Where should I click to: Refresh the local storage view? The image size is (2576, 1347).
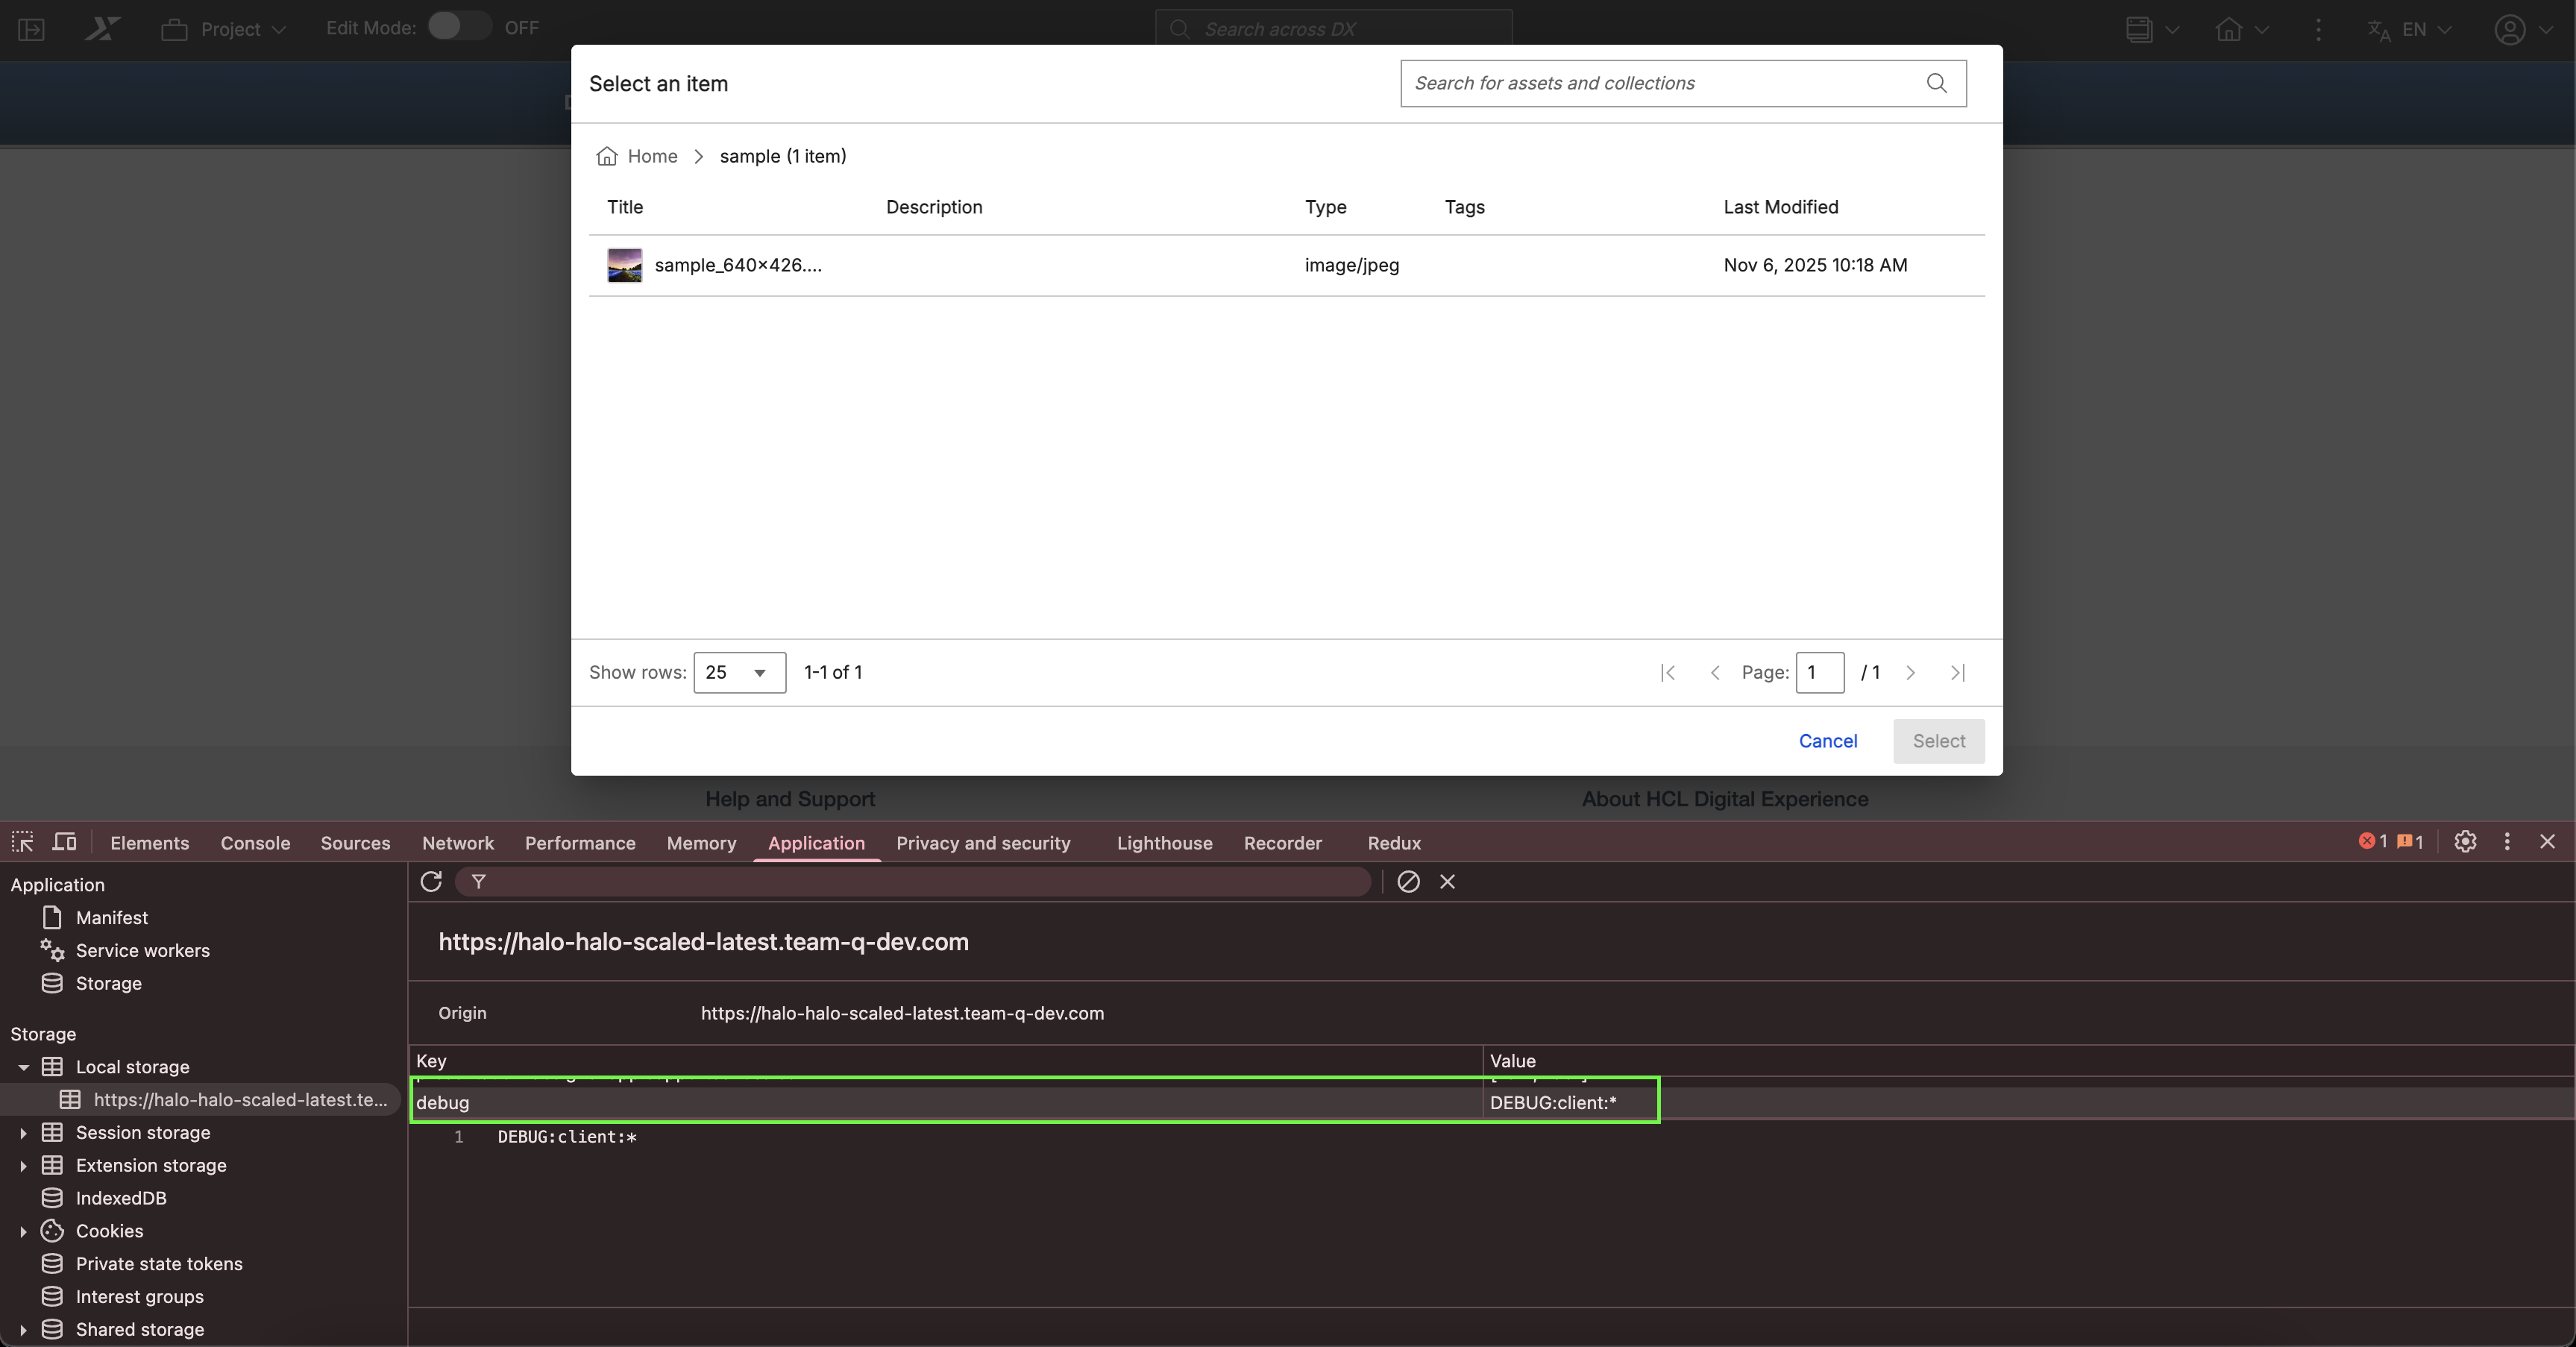[431, 881]
